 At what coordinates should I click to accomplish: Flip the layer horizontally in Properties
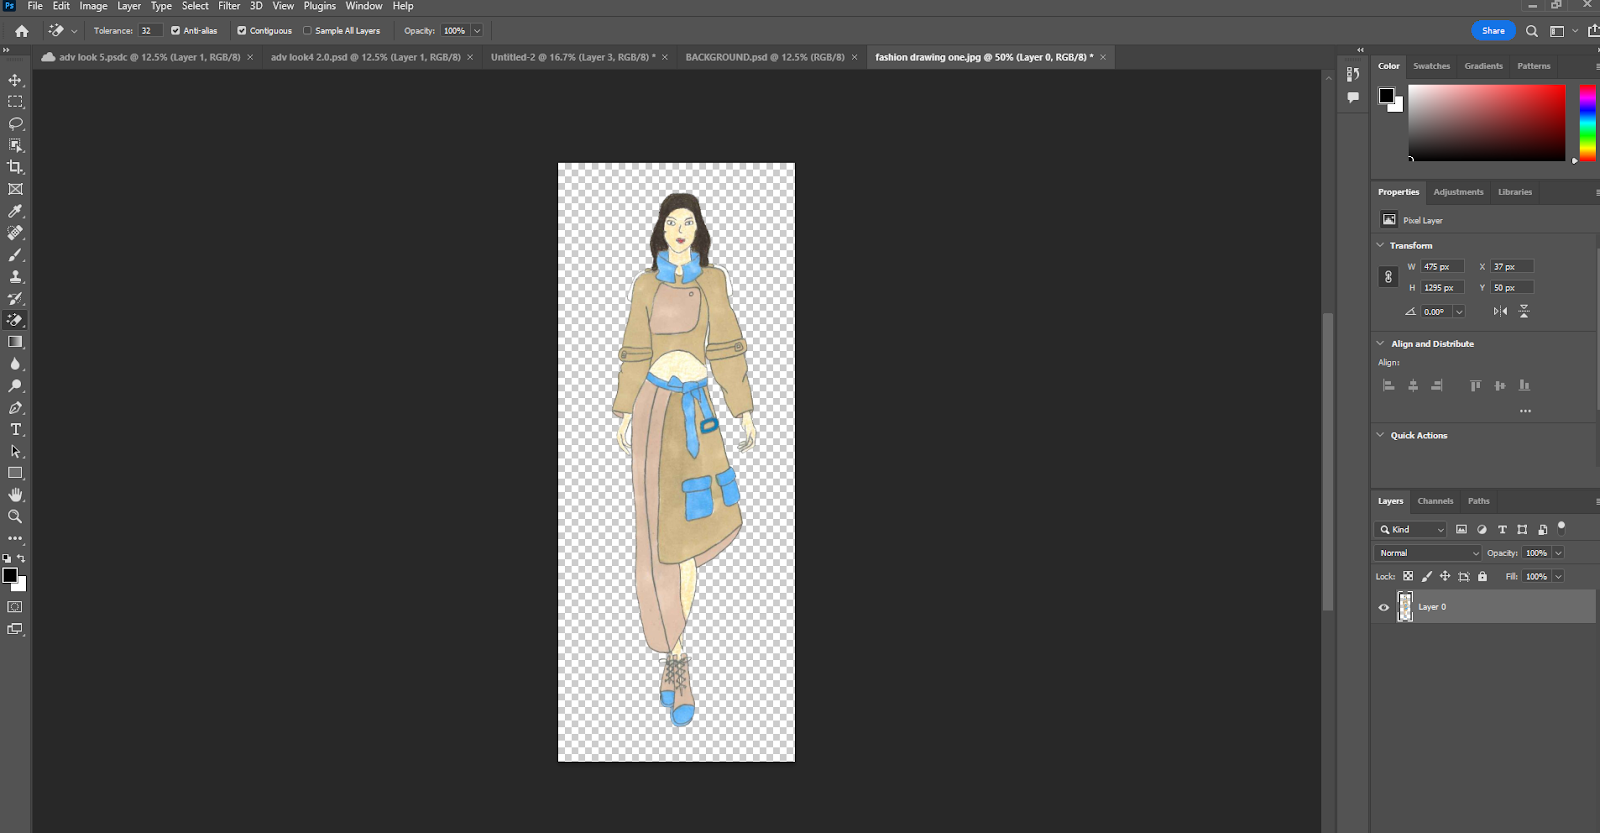point(1500,311)
